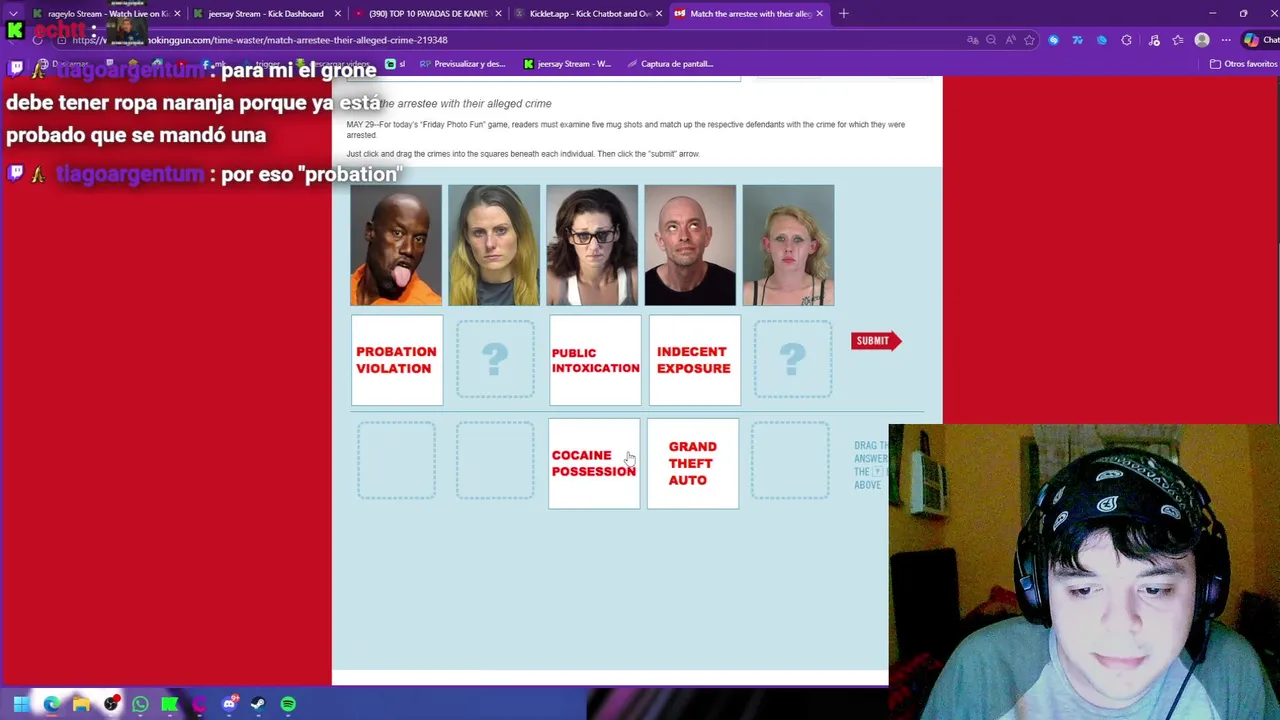Viewport: 1280px width, 720px height.
Task: Open Microsoft Edge from the taskbar
Action: coord(51,704)
